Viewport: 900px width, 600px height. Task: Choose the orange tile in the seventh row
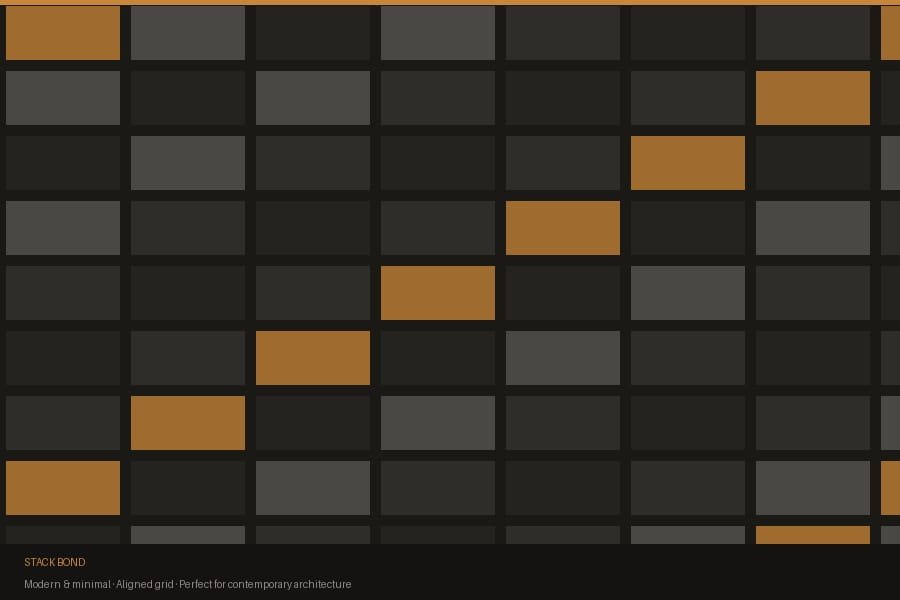187,423
